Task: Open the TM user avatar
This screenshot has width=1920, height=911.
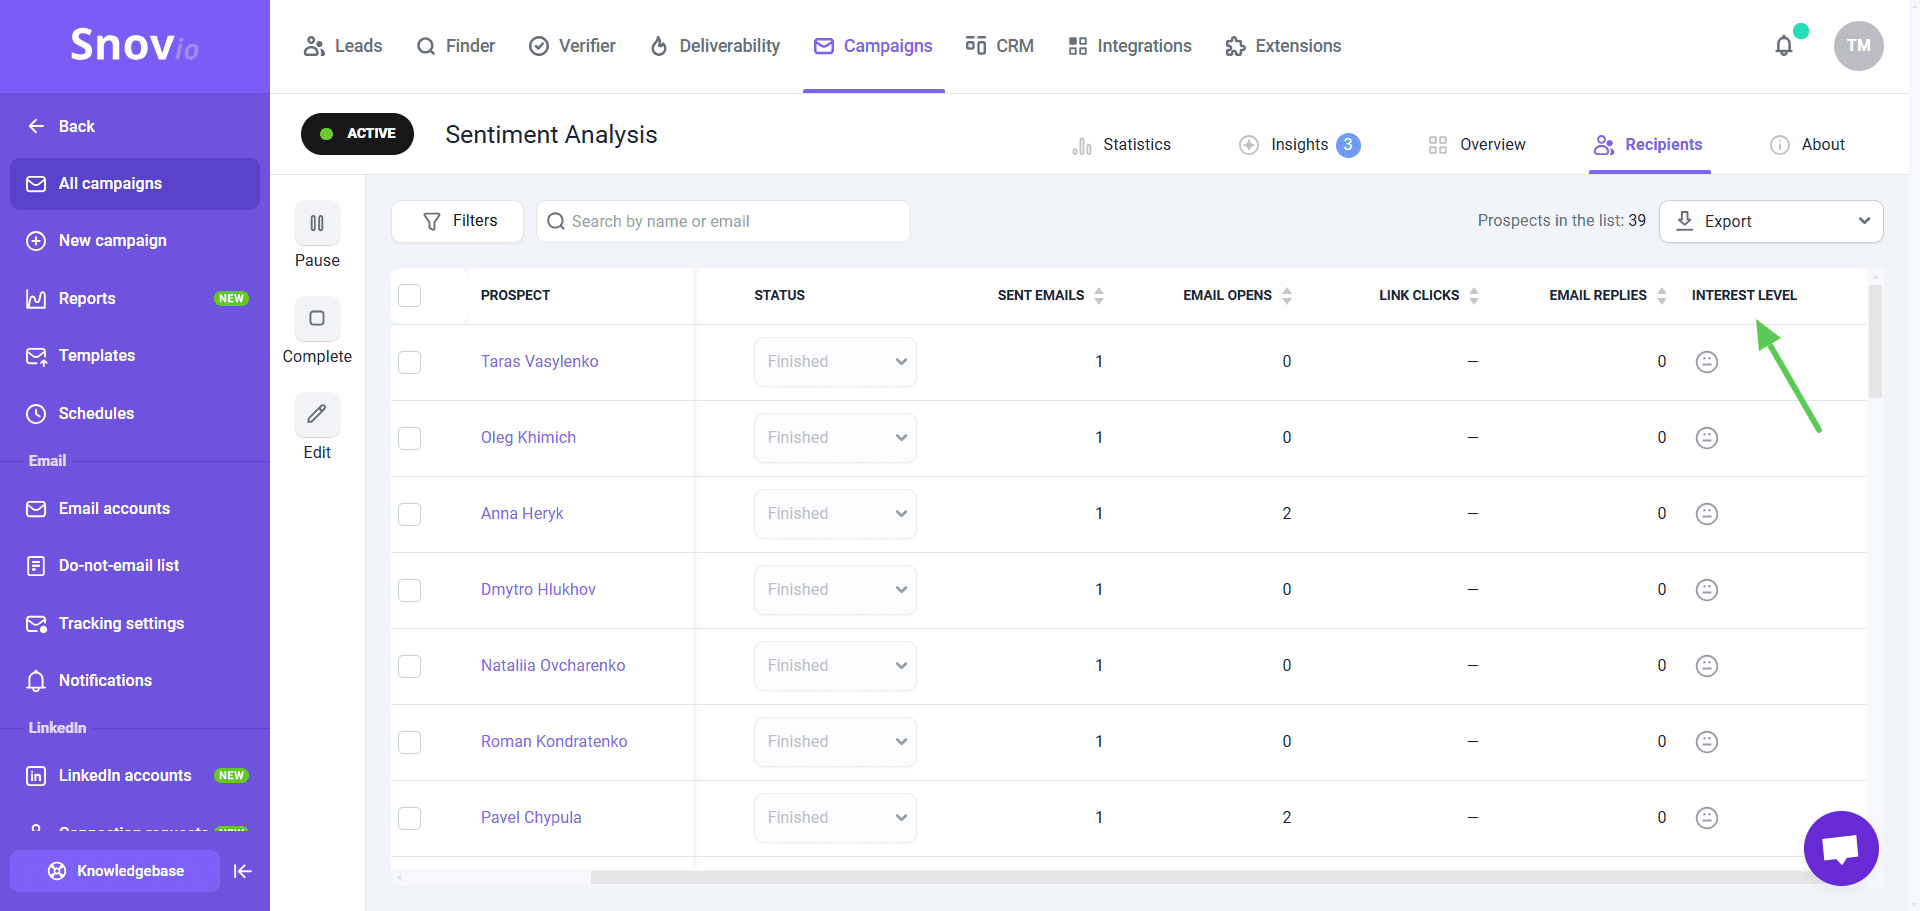Action: pyautogui.click(x=1858, y=46)
